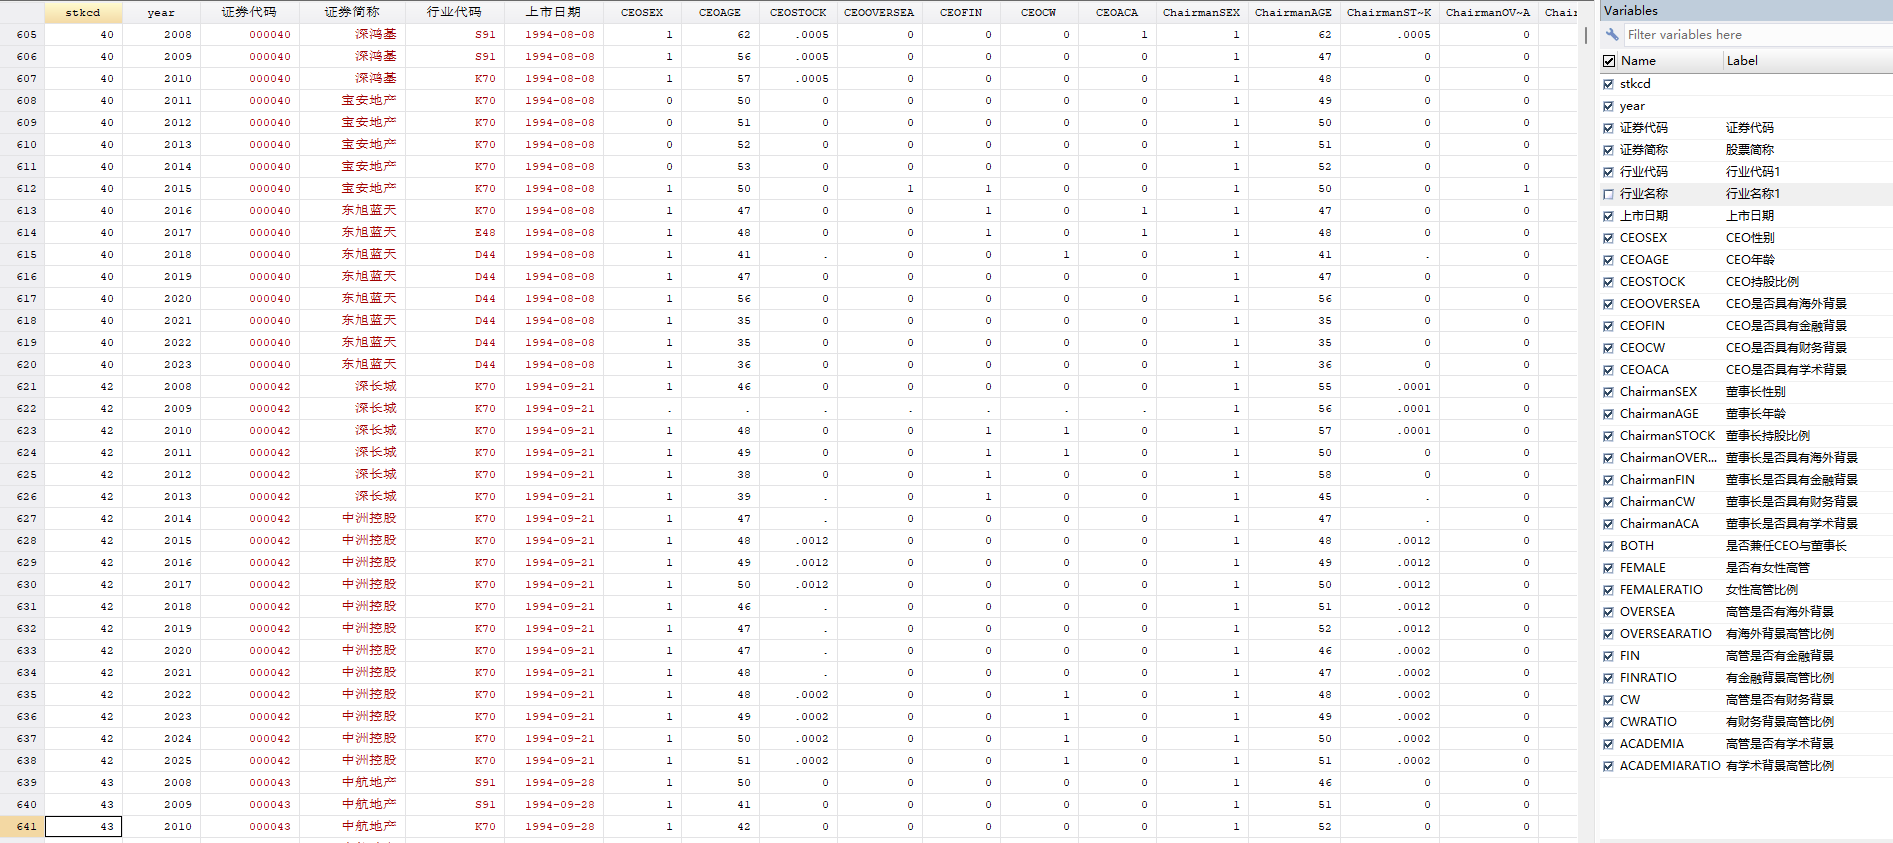The height and width of the screenshot is (843, 1893).
Task: Click date 1994-09-28 in row 639
Action: click(x=559, y=782)
